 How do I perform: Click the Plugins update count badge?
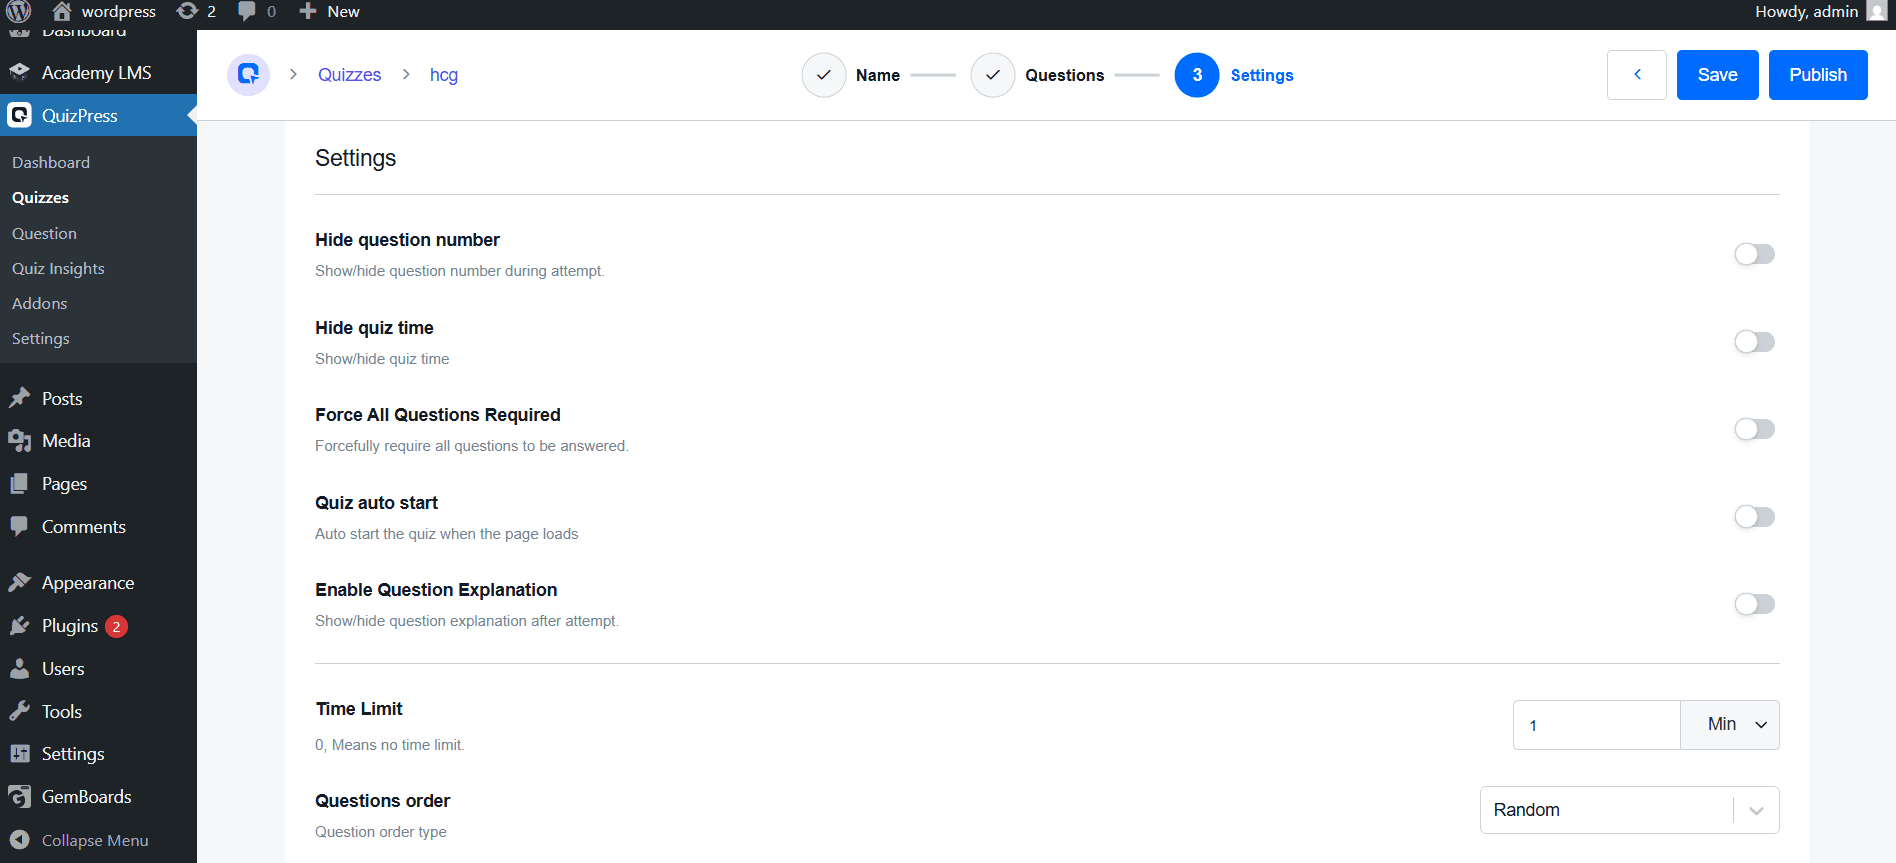[116, 626]
